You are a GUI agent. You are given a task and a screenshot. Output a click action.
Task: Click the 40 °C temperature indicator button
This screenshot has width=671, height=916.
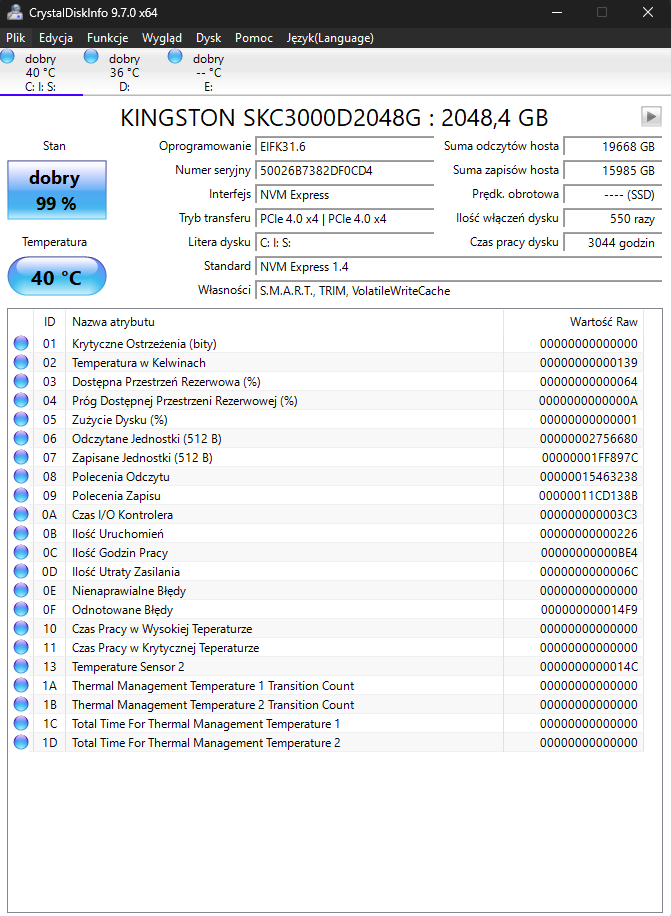pos(57,277)
